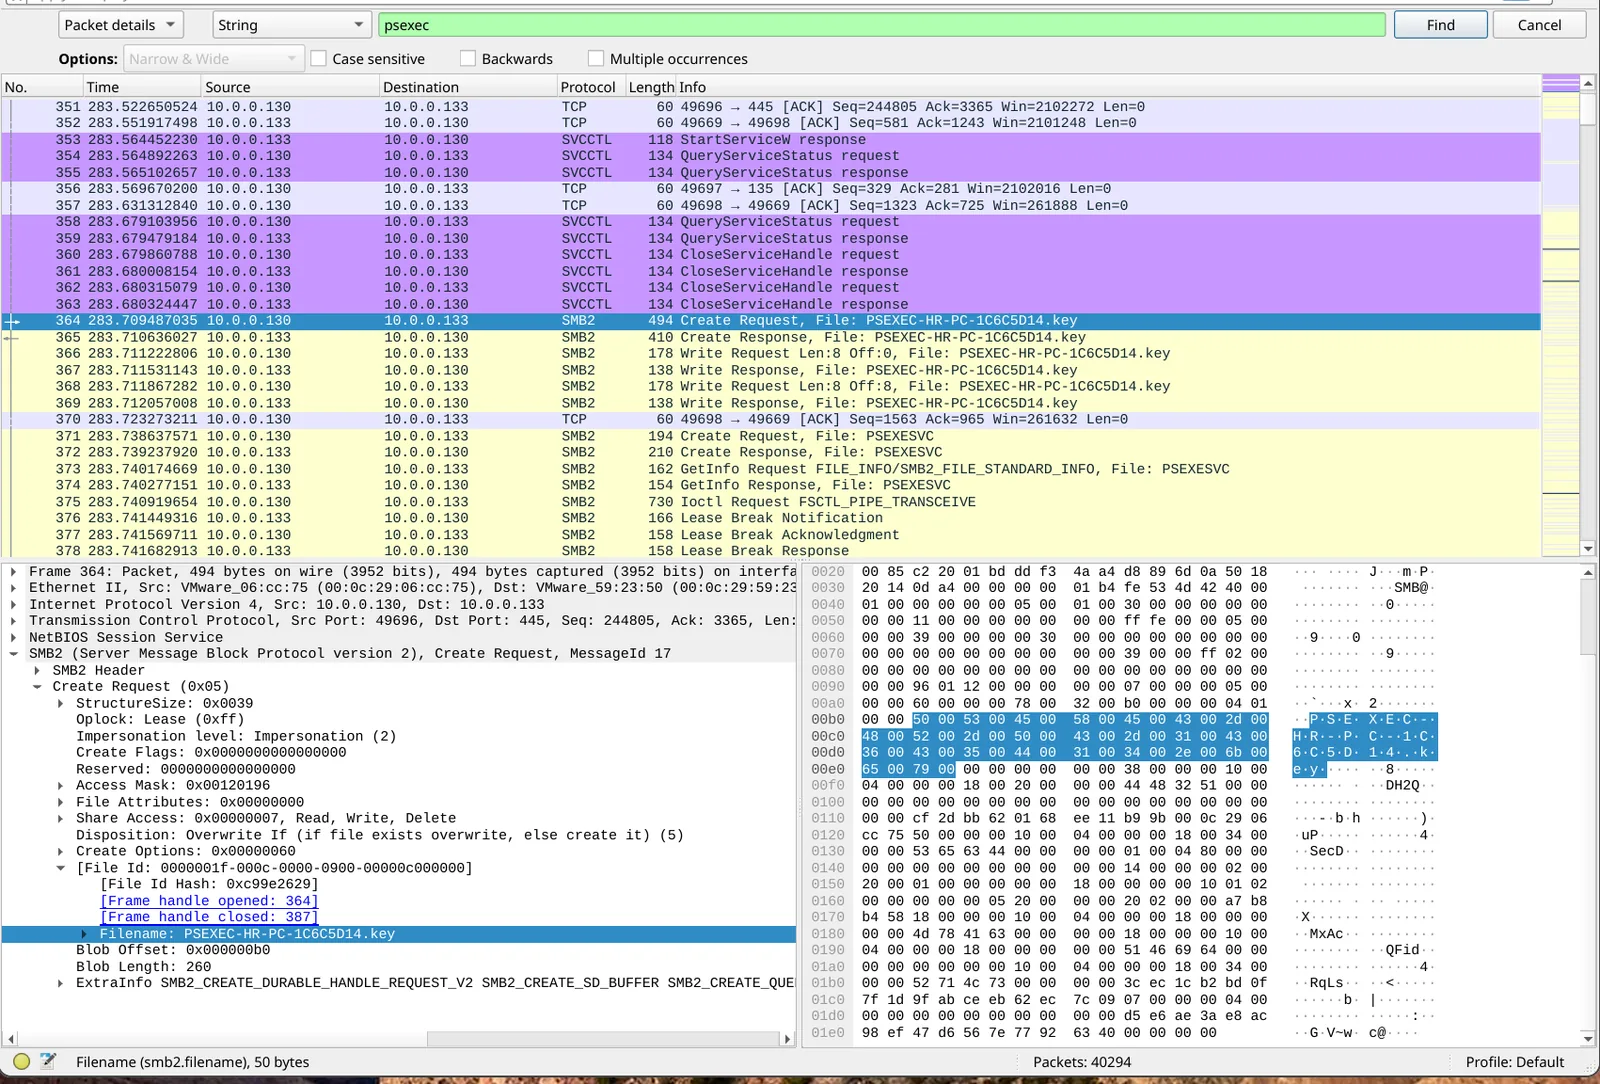Click the expert information yellow circle icon
Screen dimensions: 1600x1084
tap(21, 1062)
